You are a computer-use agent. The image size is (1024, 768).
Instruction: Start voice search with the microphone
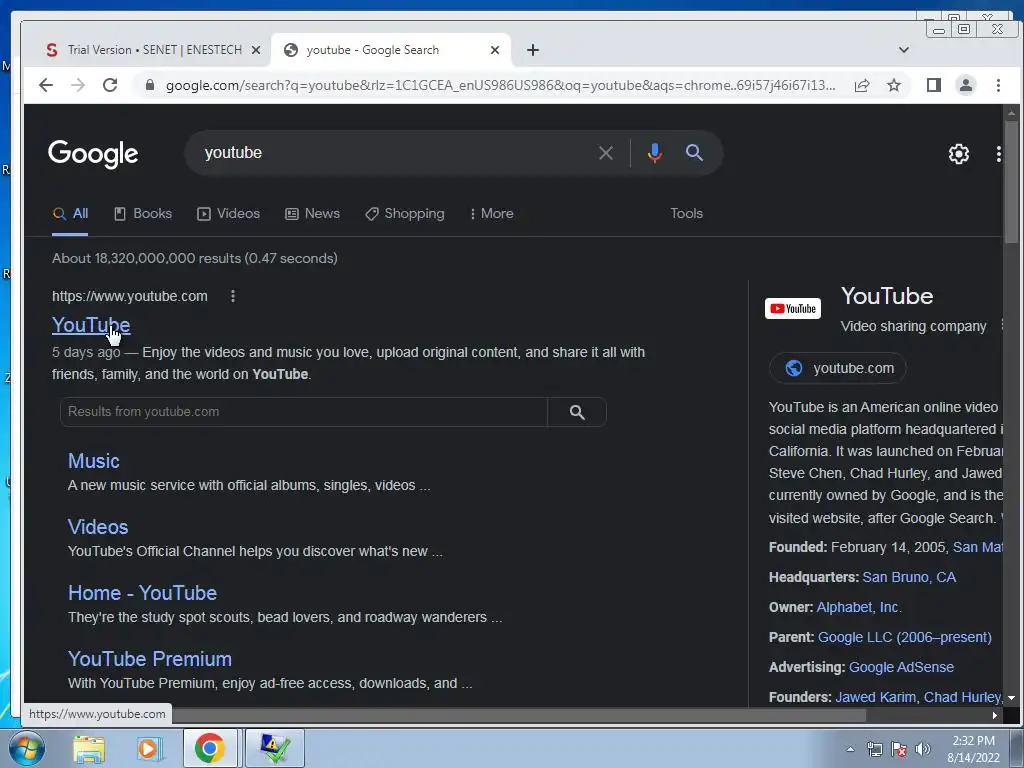(654, 153)
